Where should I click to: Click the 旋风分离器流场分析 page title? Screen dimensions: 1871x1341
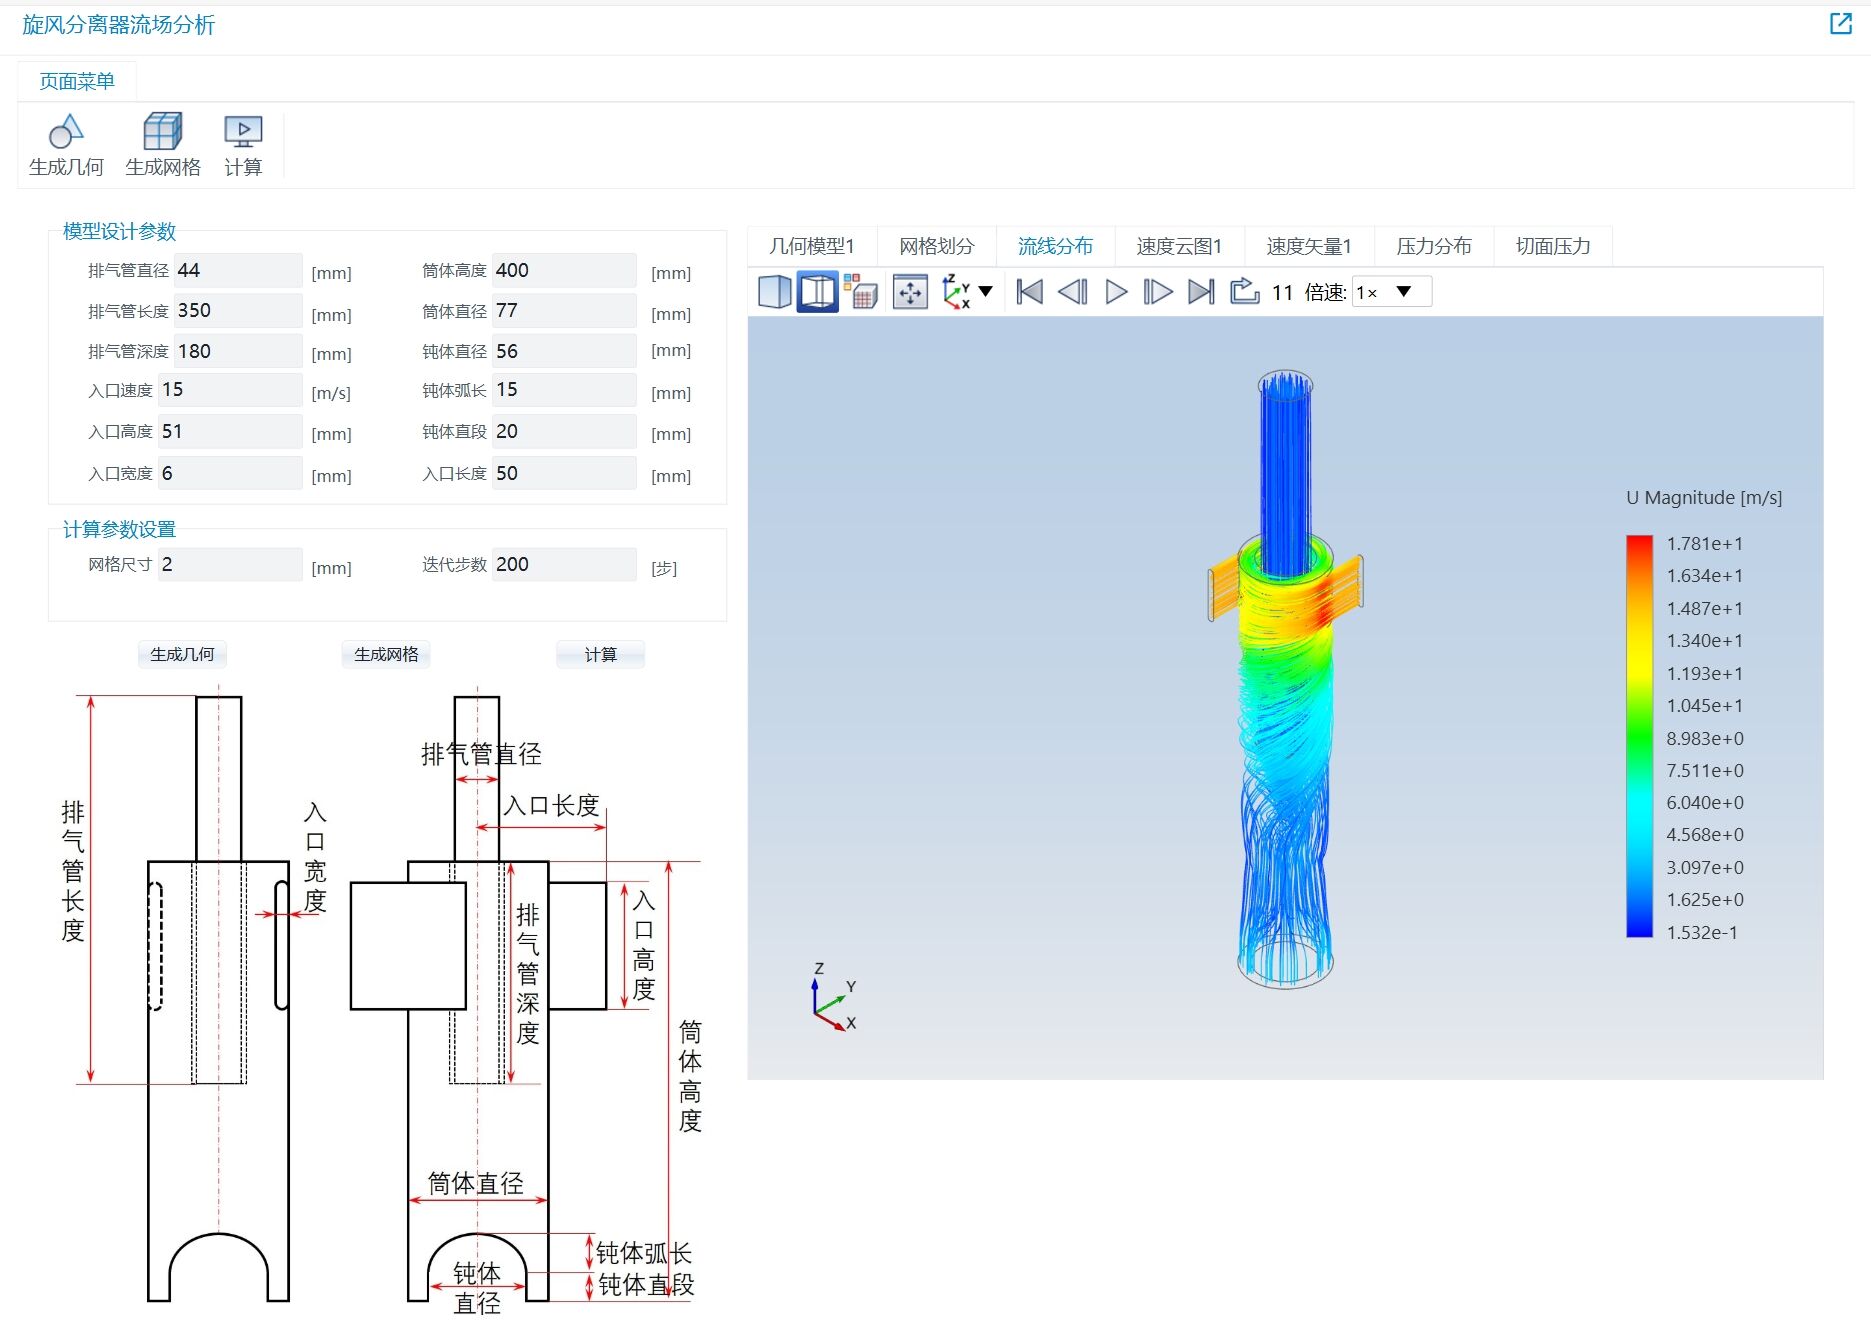pyautogui.click(x=118, y=25)
